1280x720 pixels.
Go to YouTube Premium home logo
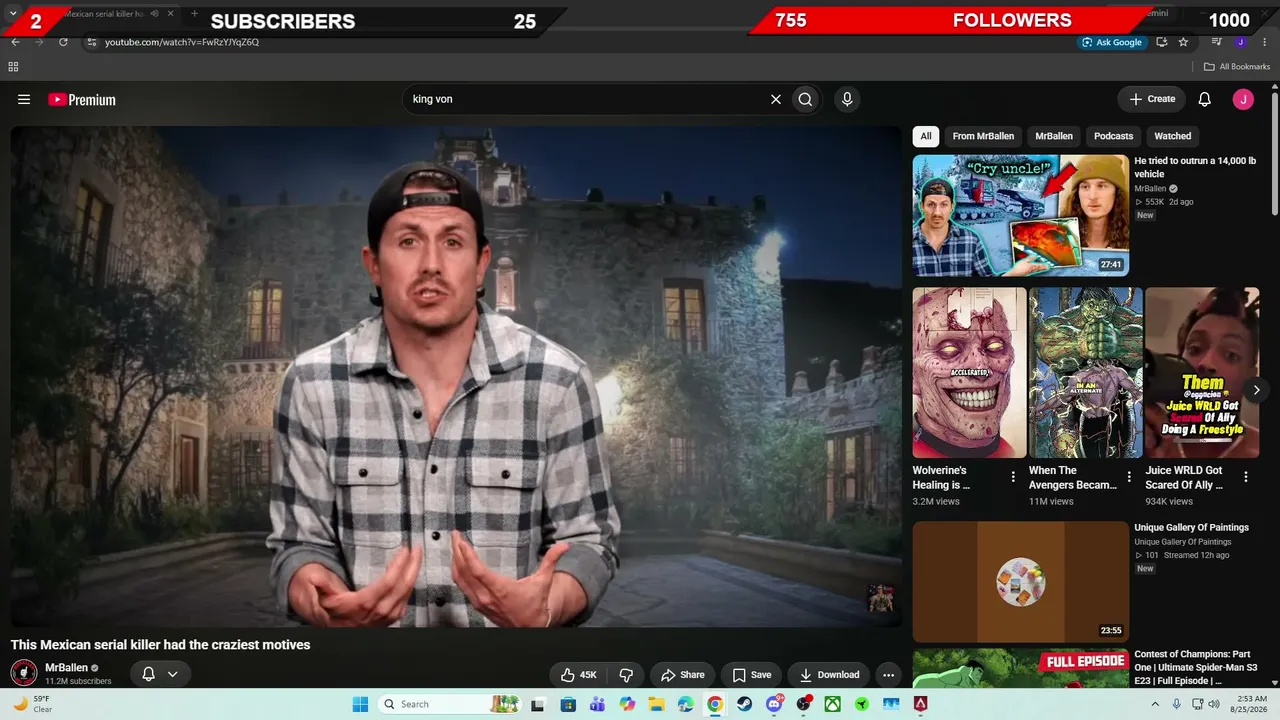coord(82,99)
